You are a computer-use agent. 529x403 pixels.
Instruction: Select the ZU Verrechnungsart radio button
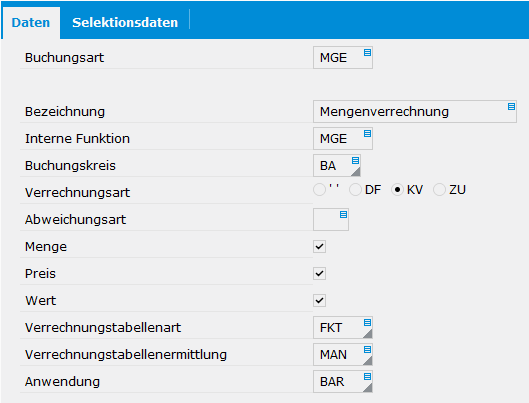tap(439, 190)
